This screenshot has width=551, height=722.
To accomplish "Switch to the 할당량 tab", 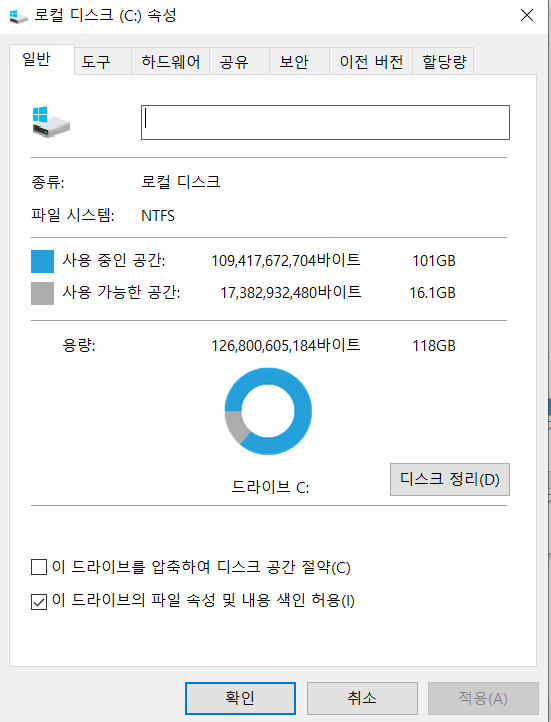I will [443, 61].
